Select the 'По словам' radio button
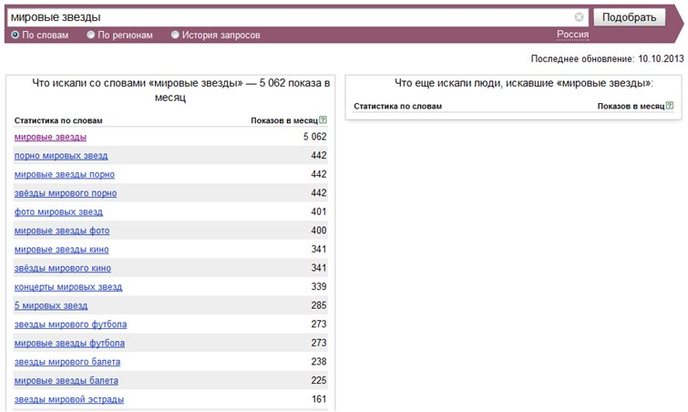This screenshot has width=688, height=412. point(15,35)
